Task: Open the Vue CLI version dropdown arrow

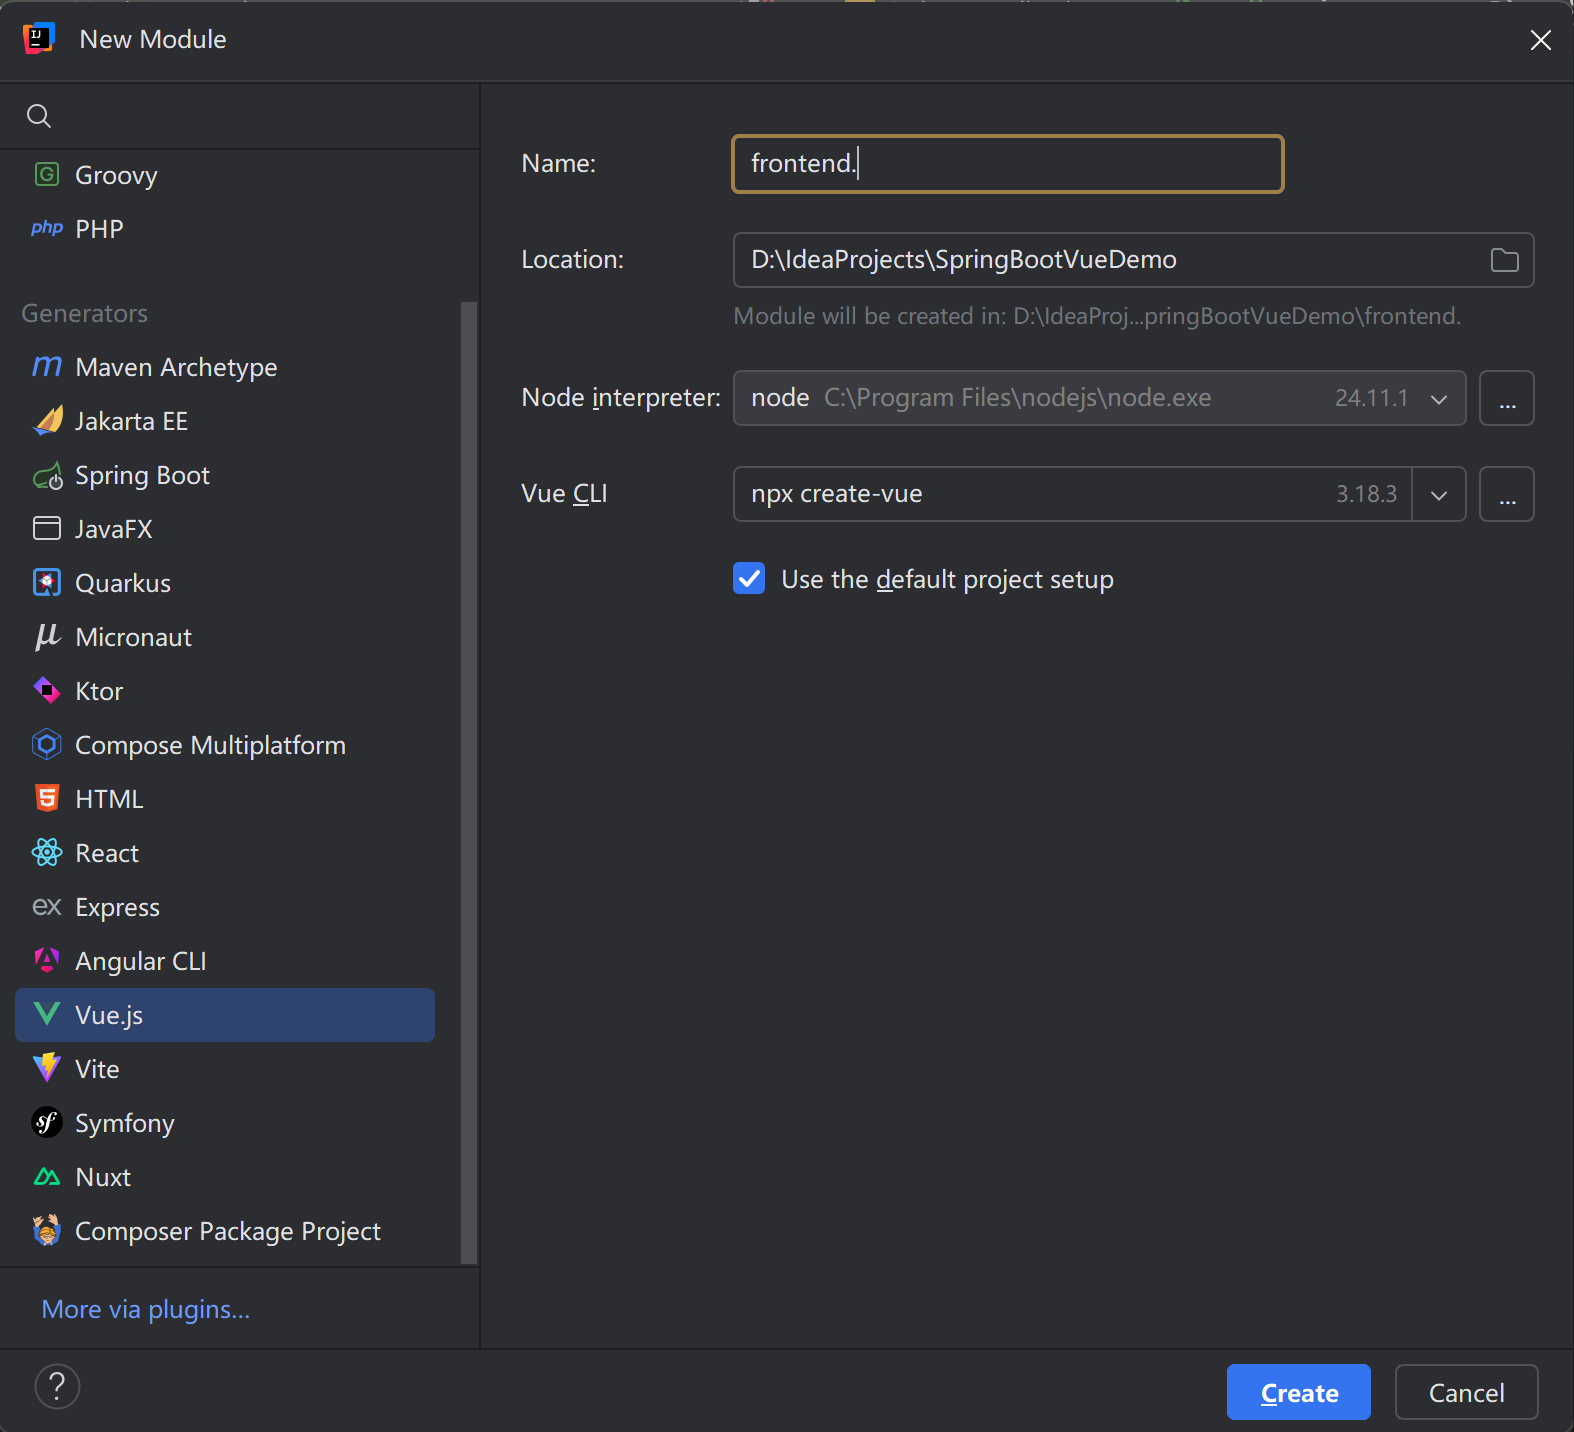Action: 1439,494
